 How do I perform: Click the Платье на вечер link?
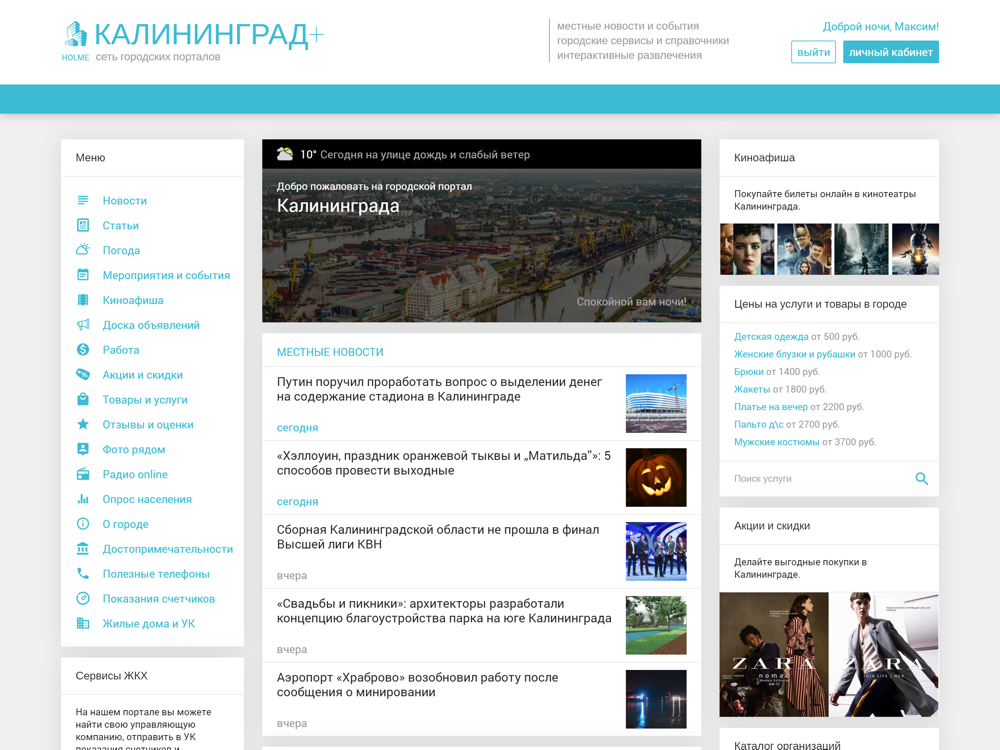[x=771, y=406]
